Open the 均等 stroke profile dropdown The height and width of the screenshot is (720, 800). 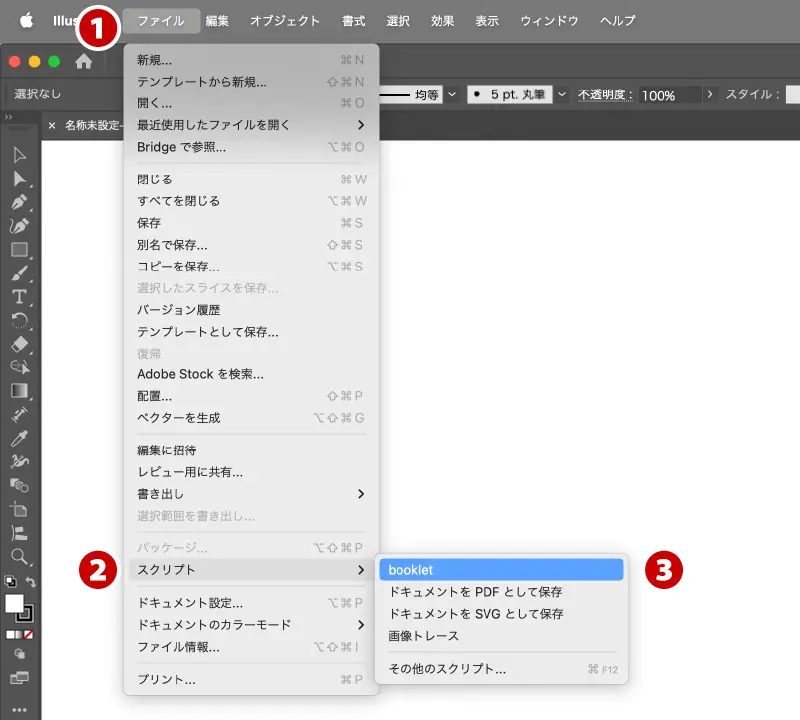click(x=452, y=94)
